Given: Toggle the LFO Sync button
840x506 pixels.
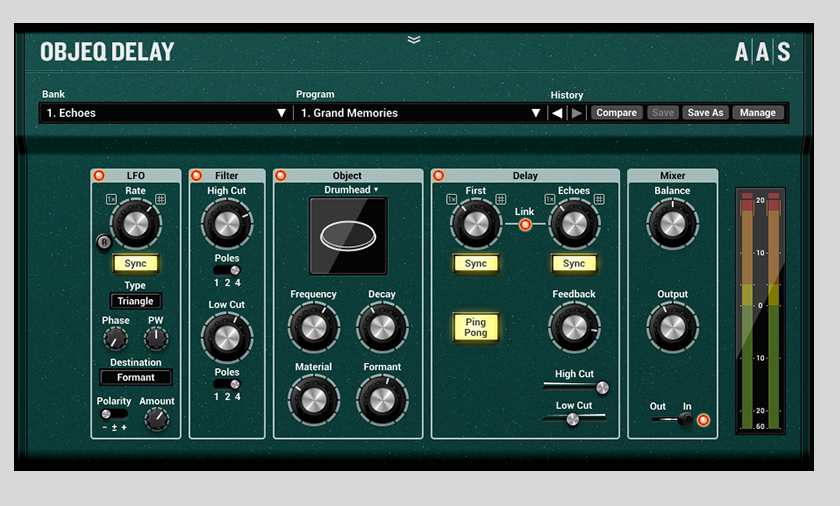Looking at the screenshot, I should coord(136,263).
